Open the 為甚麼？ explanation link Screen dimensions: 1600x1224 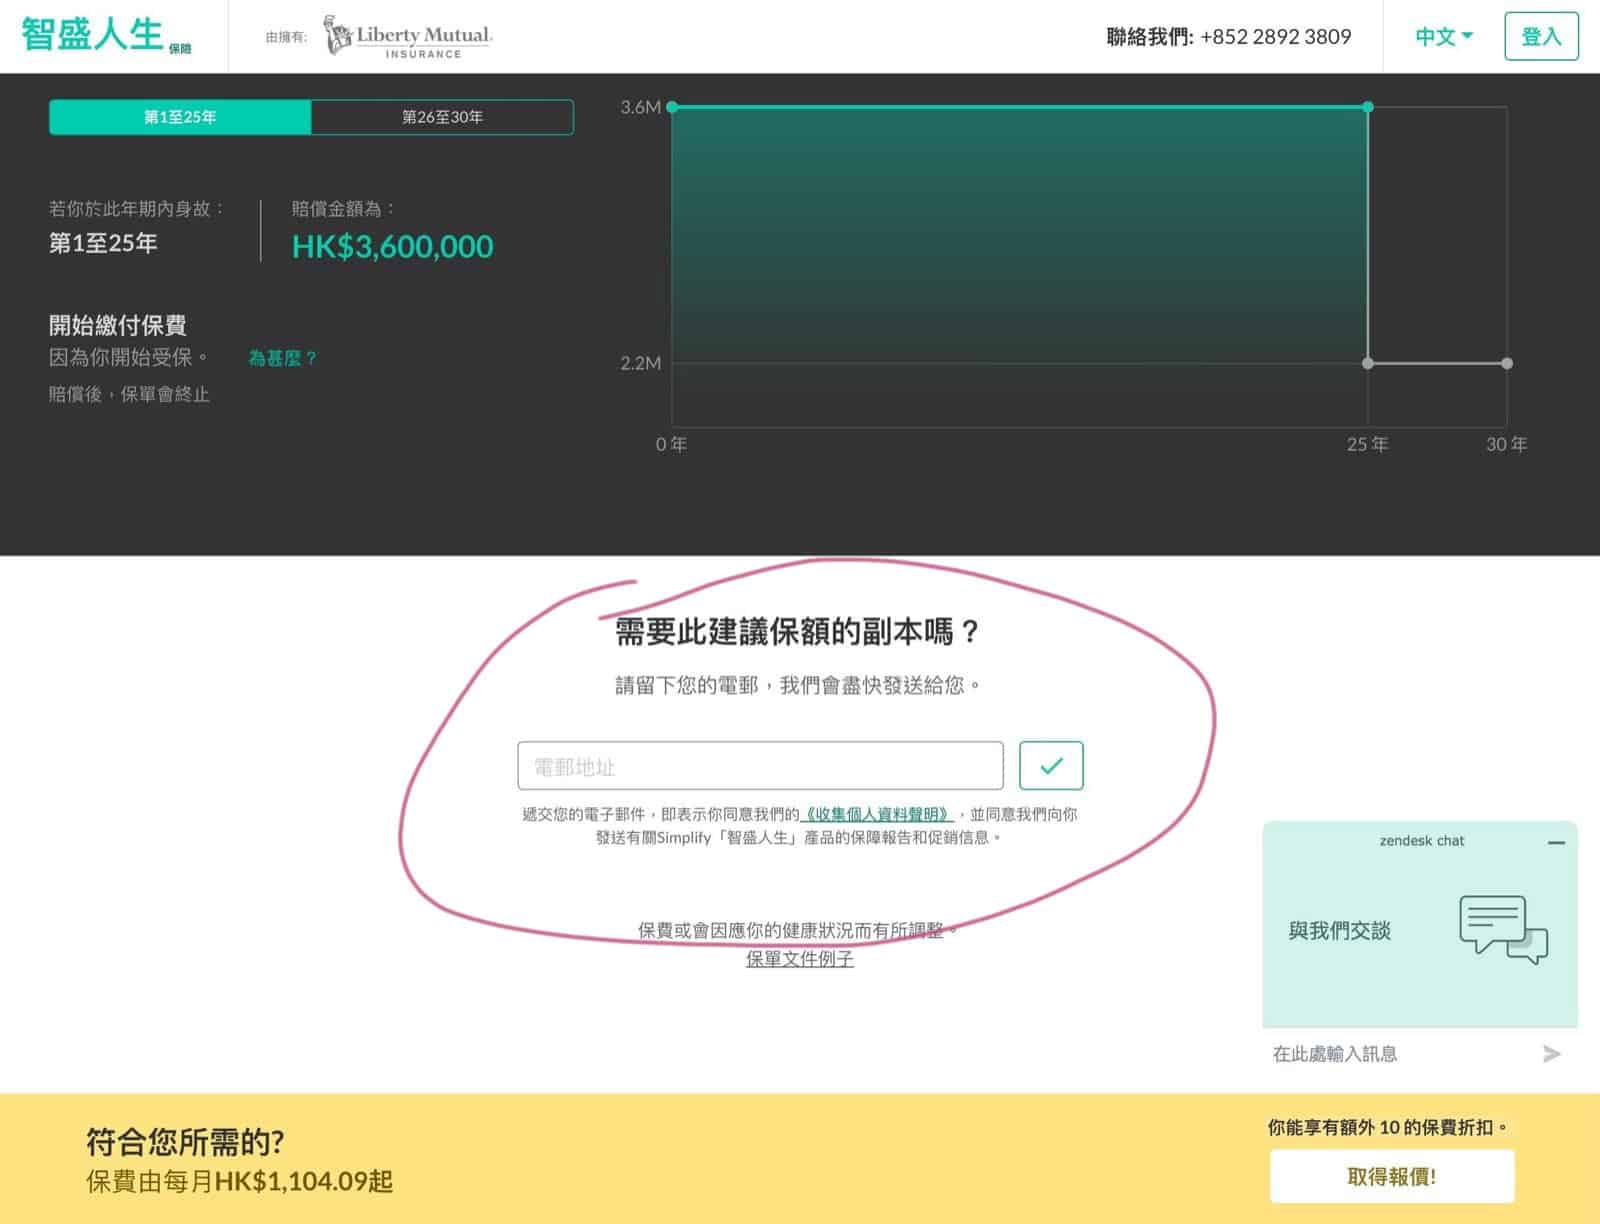pos(282,358)
